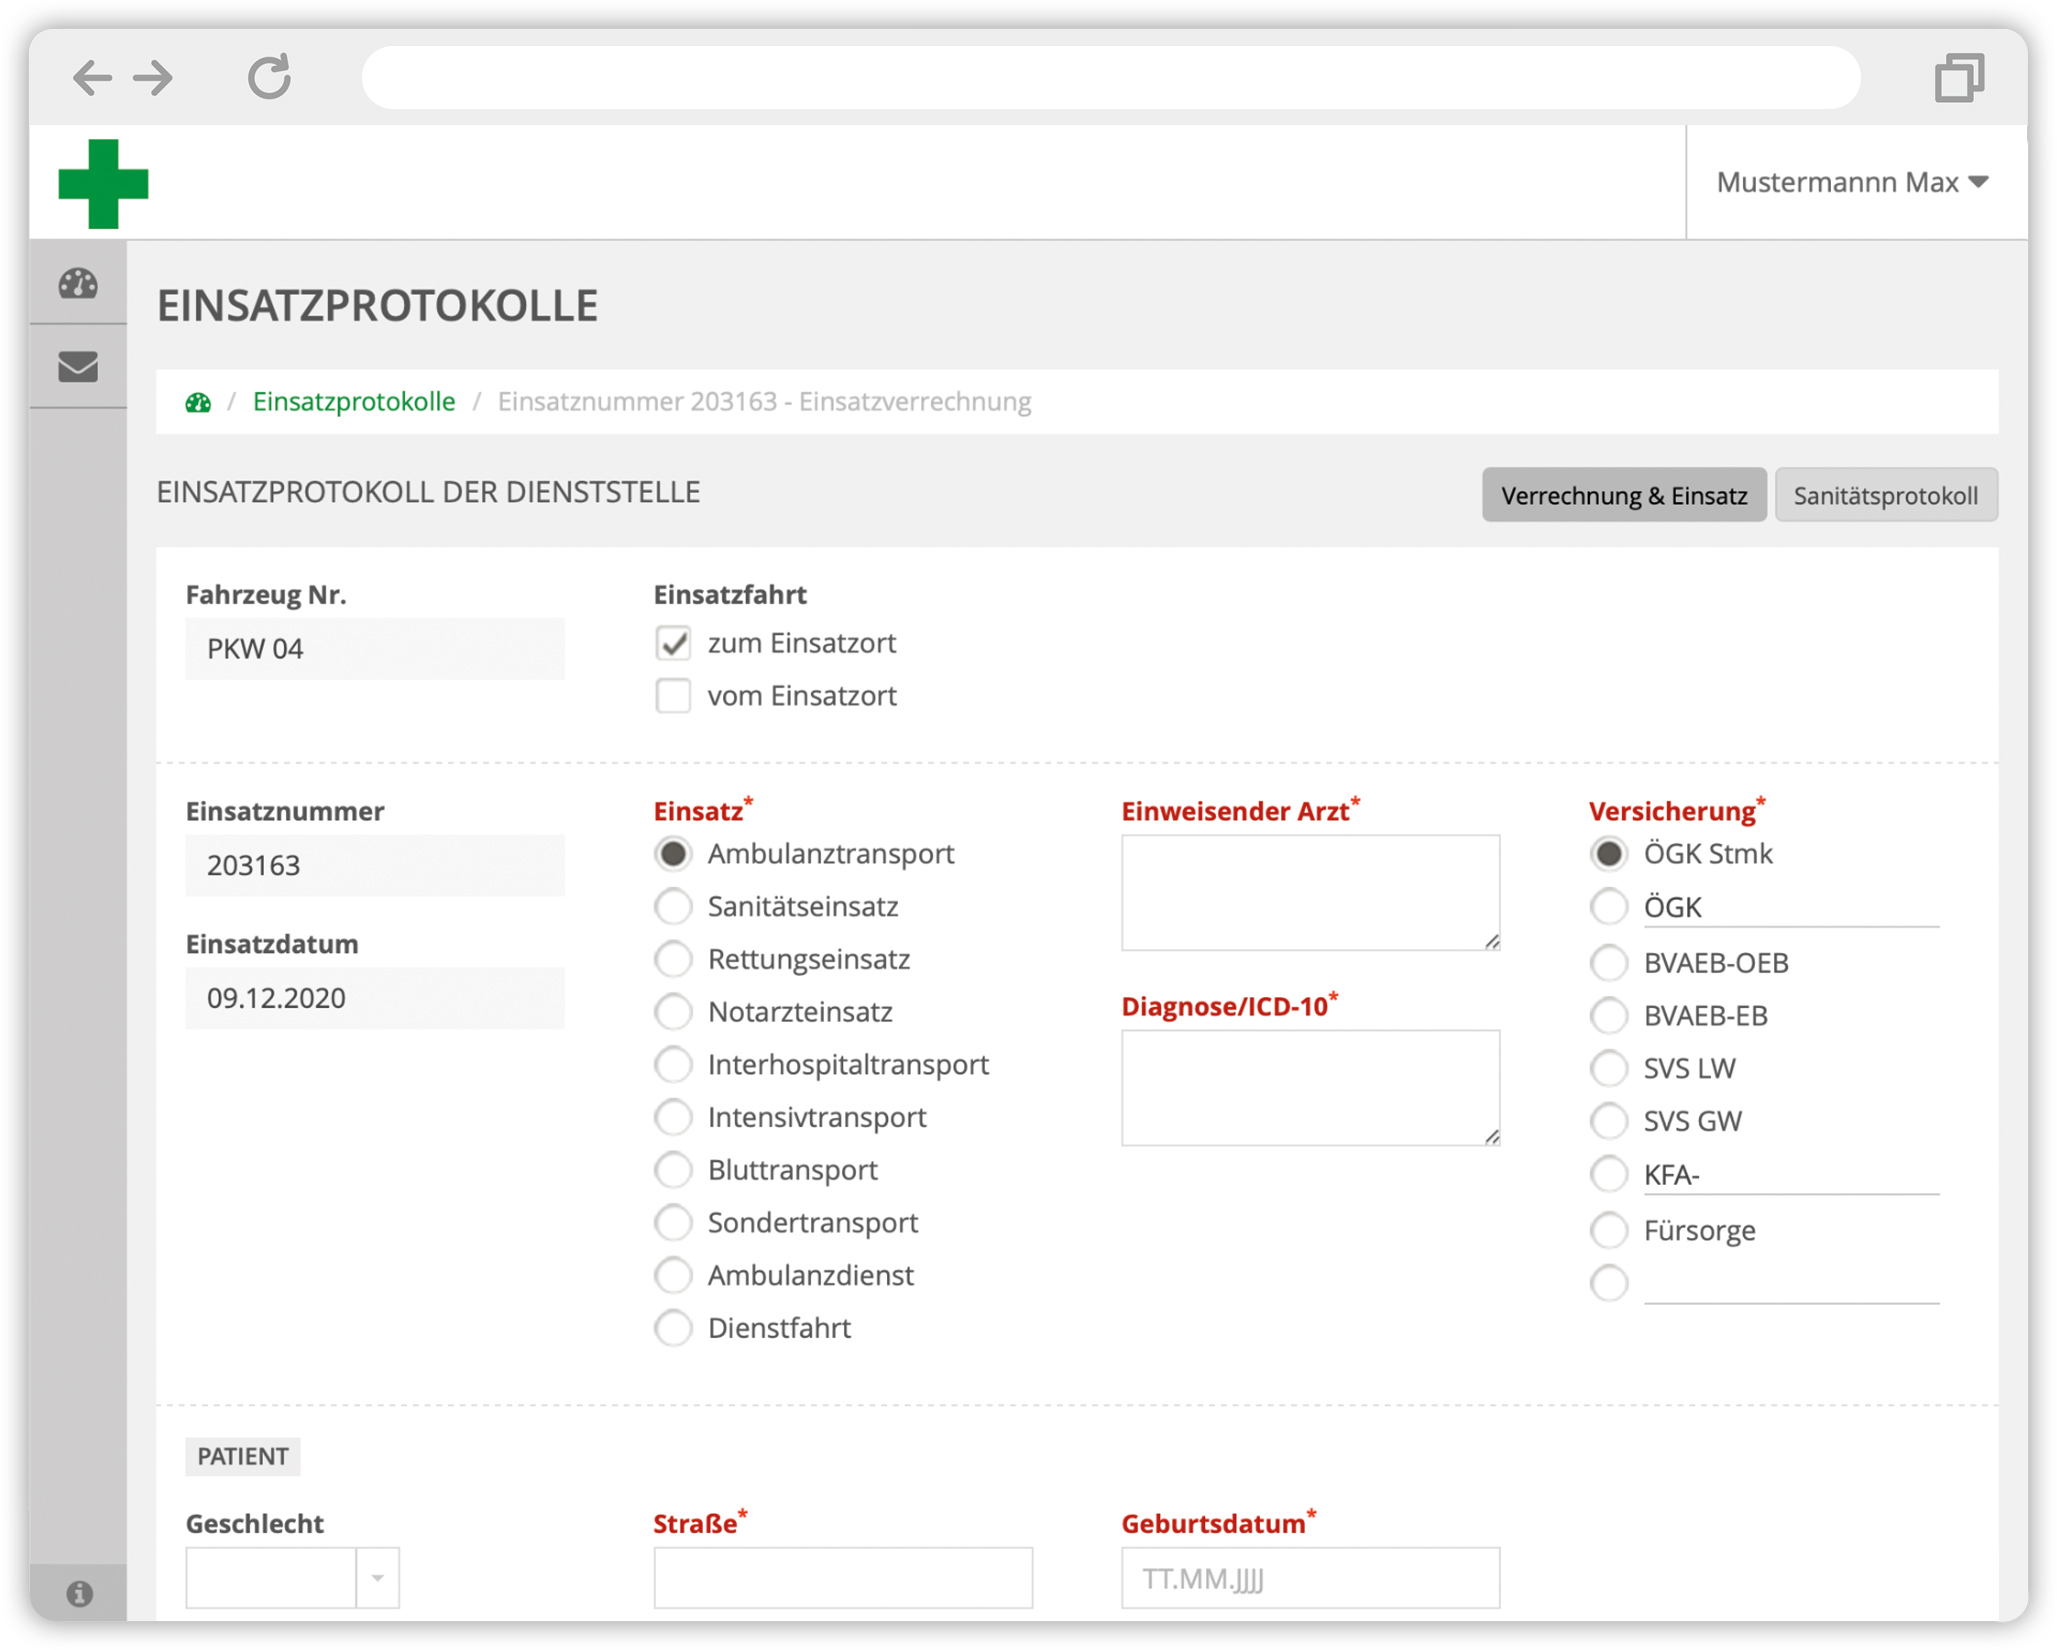Screen dimensions: 2057x1650
Task: Click the green cross logo
Action: tap(103, 184)
